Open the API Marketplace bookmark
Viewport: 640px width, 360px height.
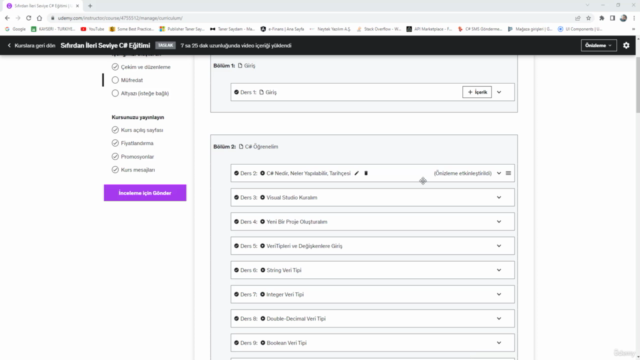click(429, 29)
